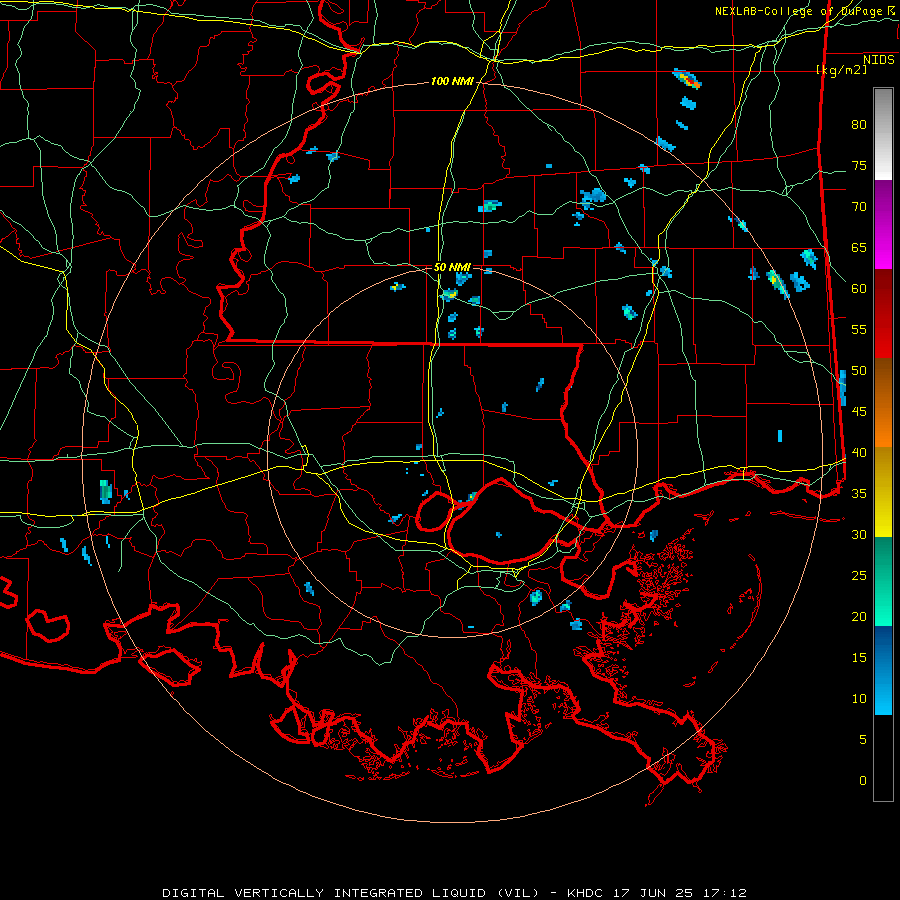This screenshot has width=900, height=900.
Task: Click the 100 NMI range ring label
Action: click(x=452, y=82)
